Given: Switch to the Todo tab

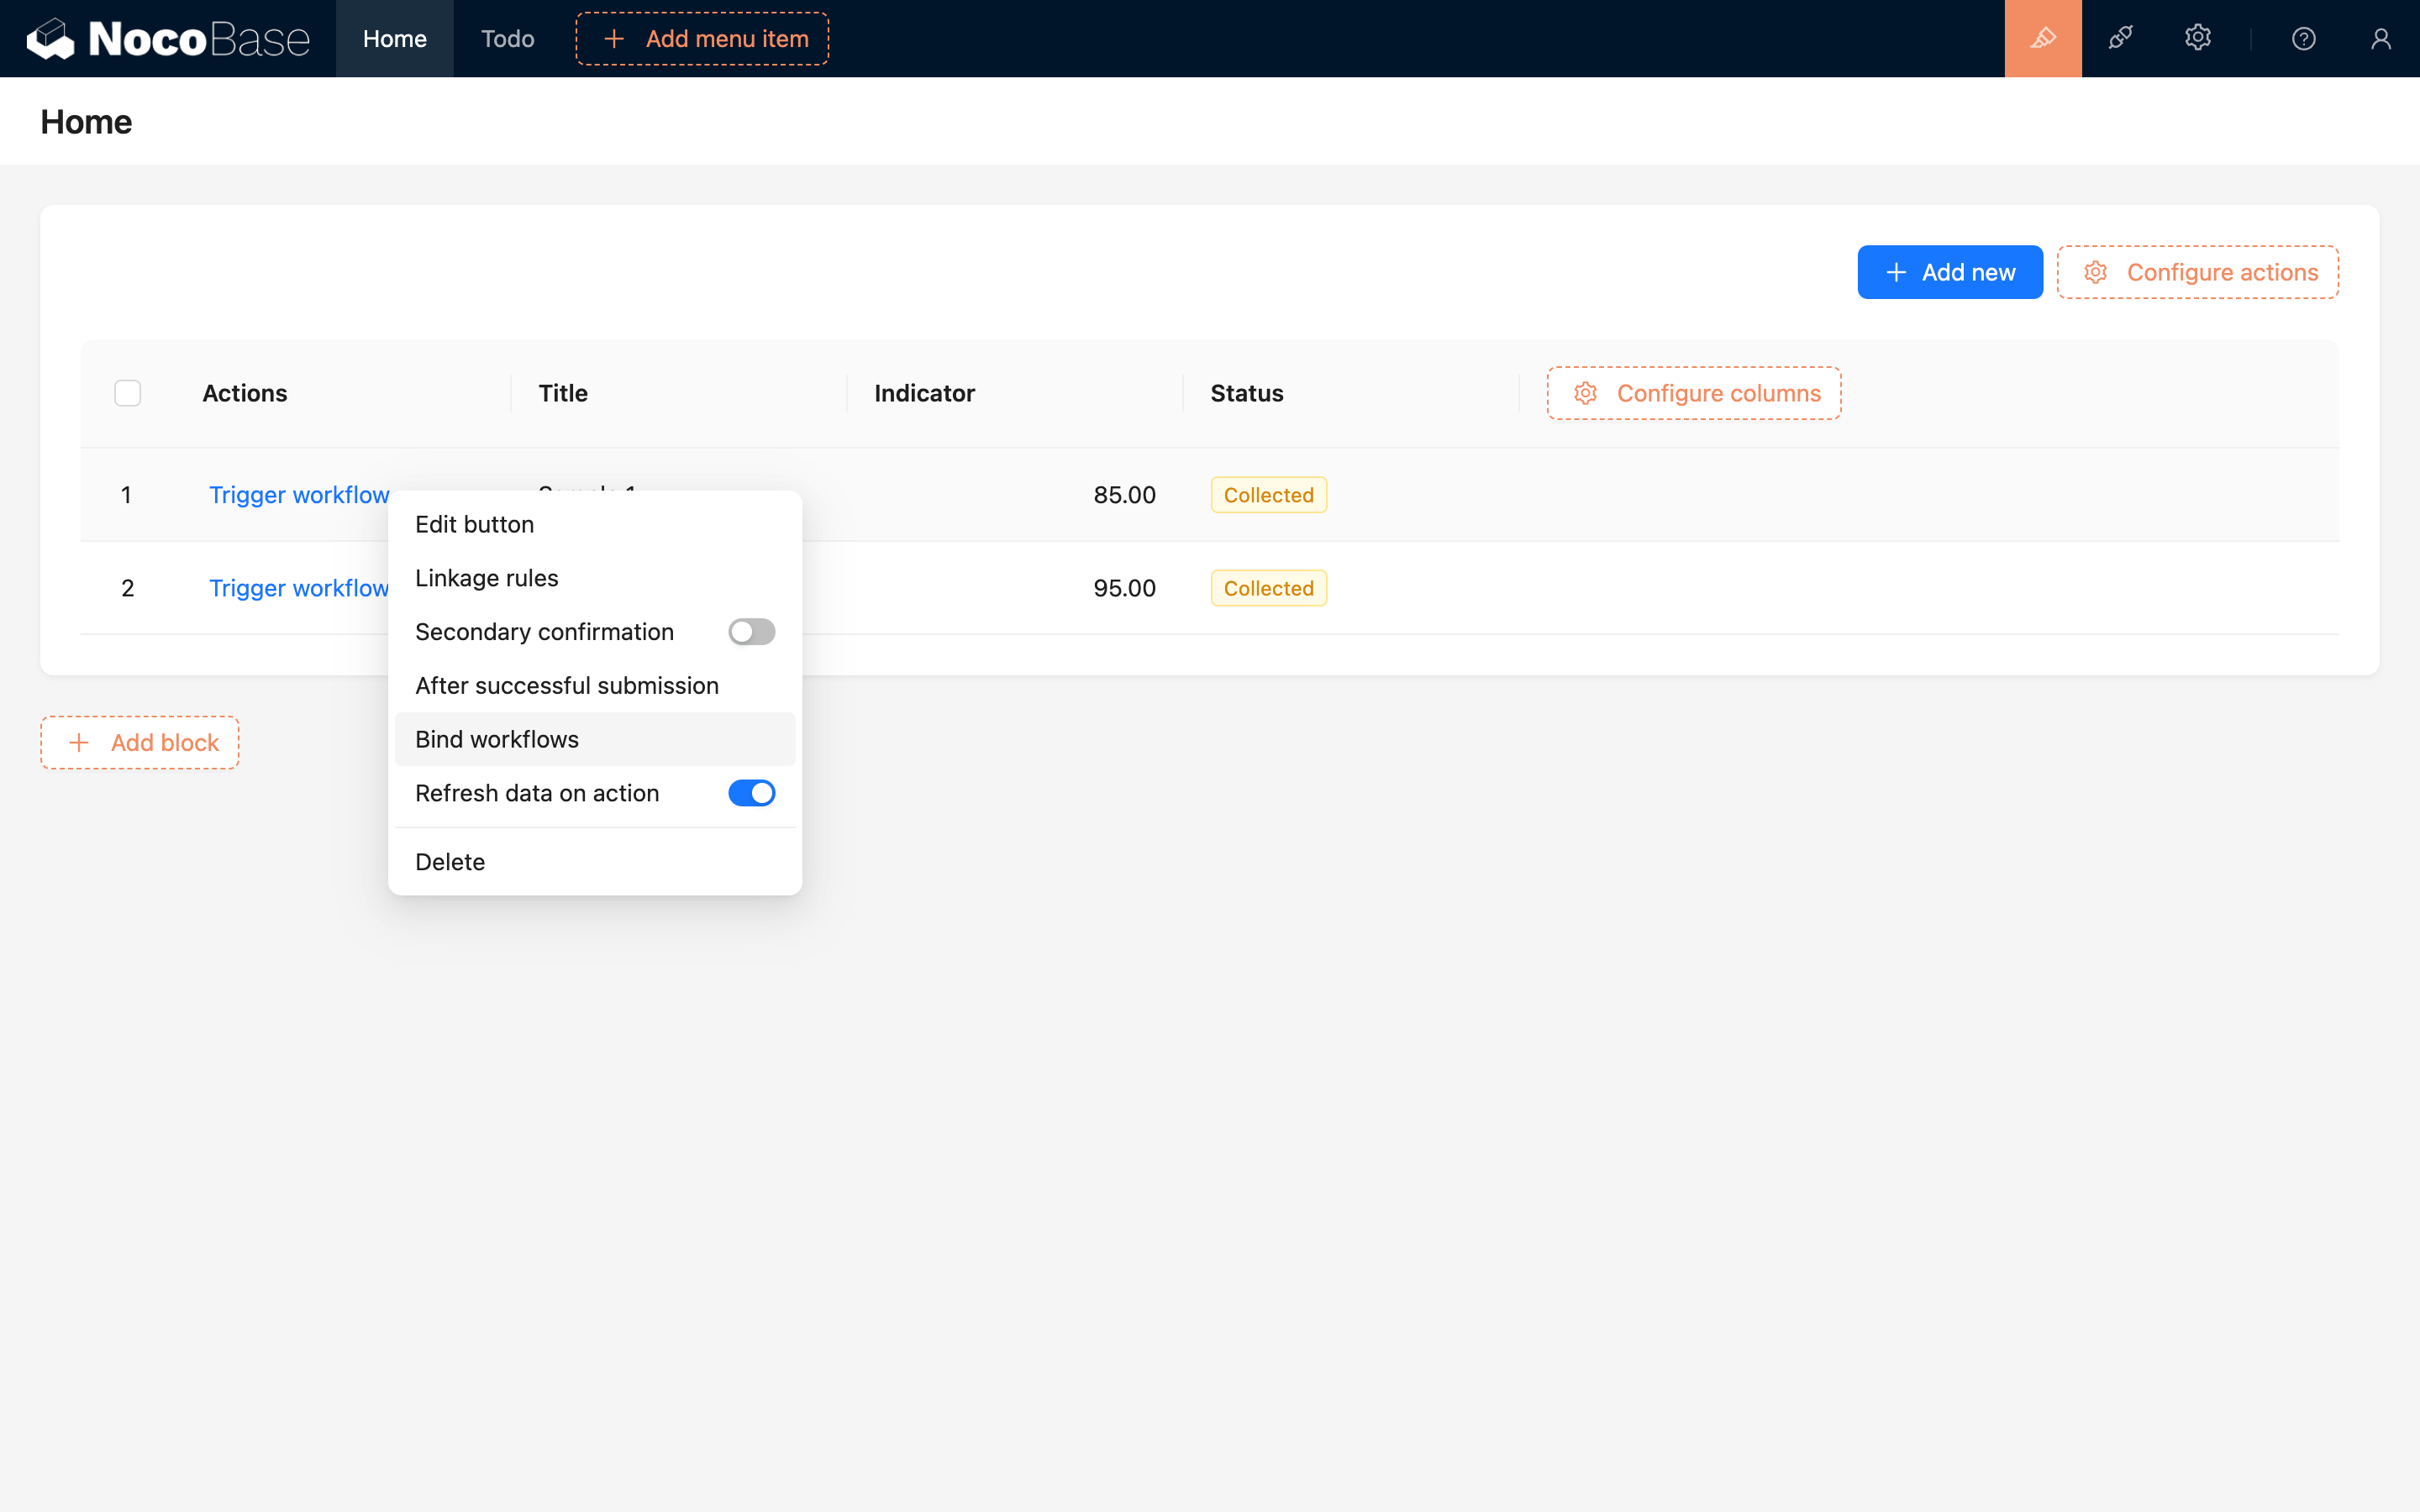Looking at the screenshot, I should tap(507, 38).
